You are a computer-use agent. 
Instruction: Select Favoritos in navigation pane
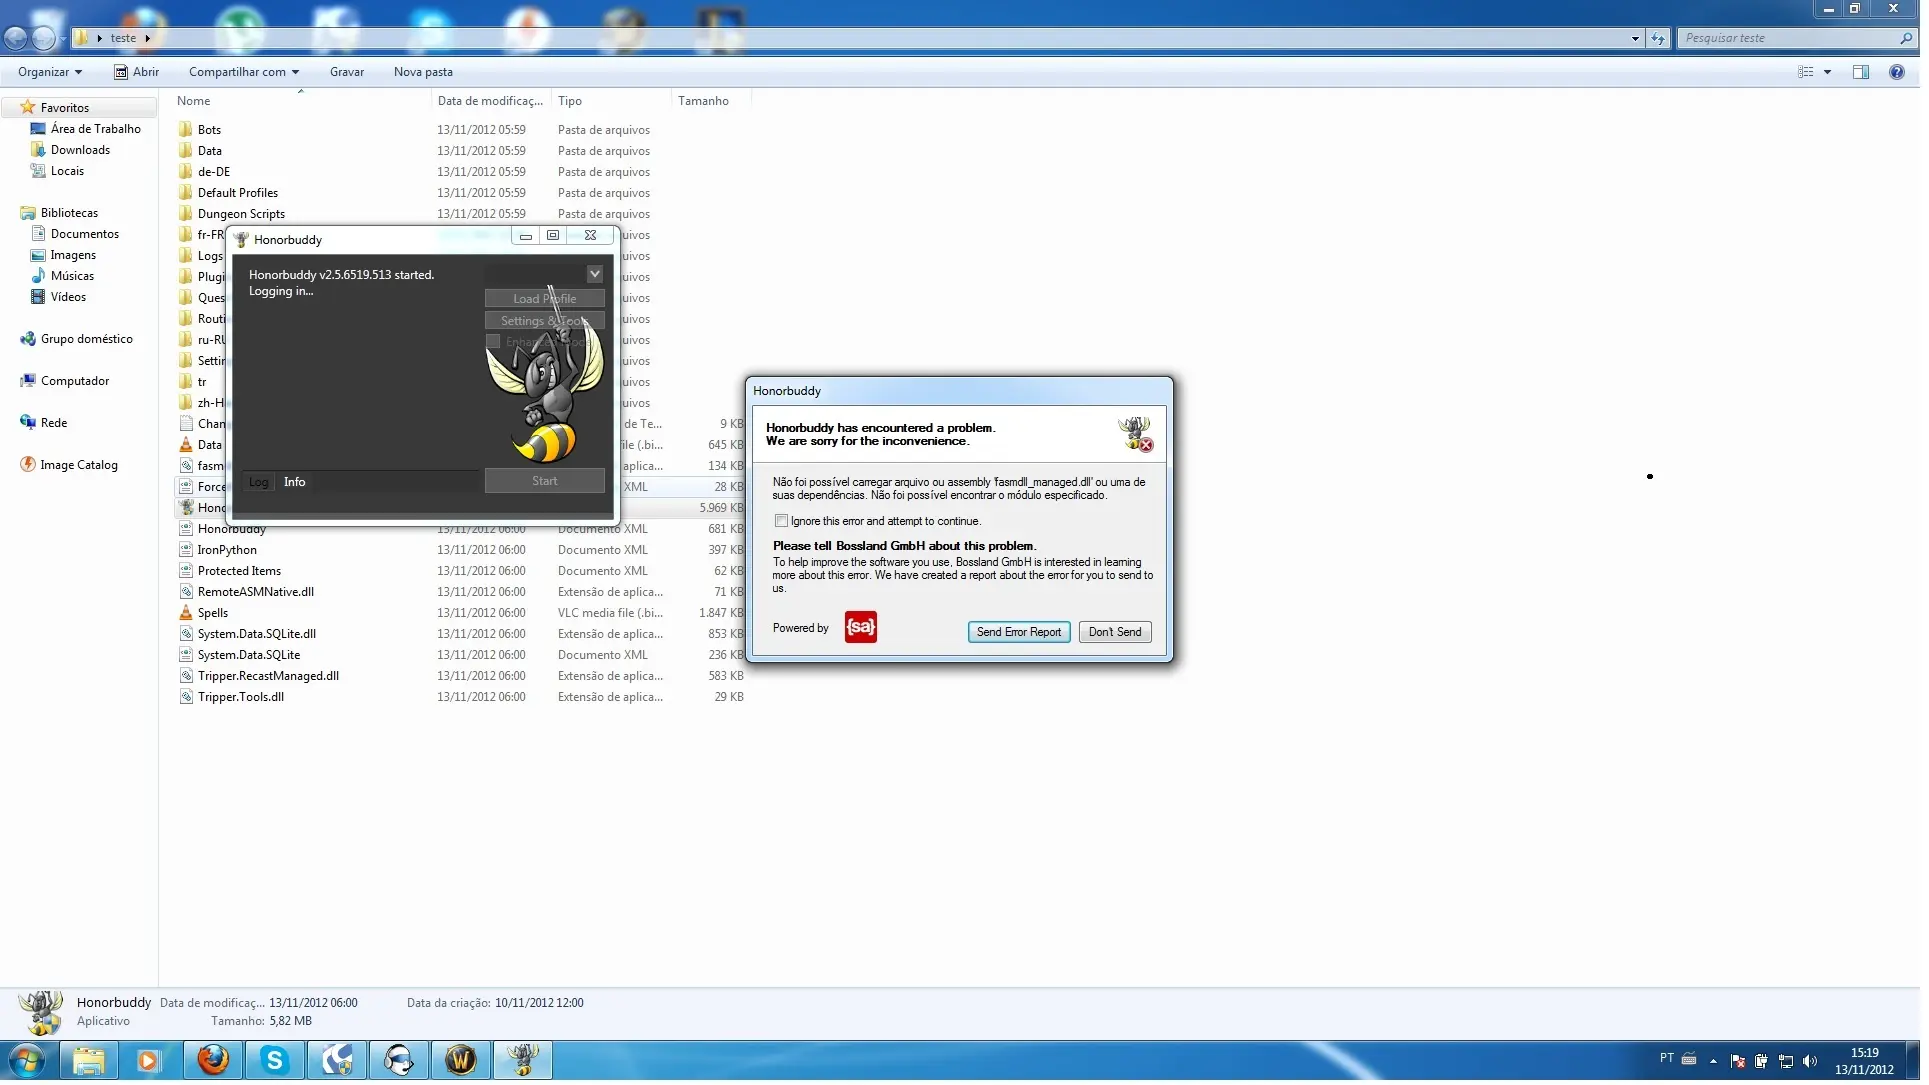pos(65,108)
